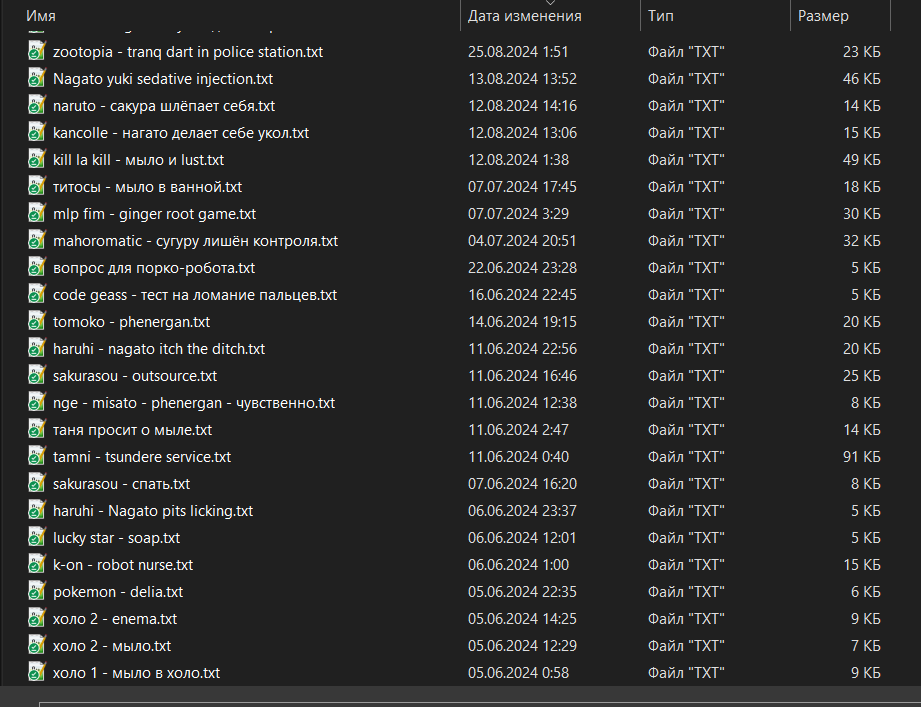This screenshot has width=921, height=707.
Task: Click the file icon for k-on - robot nurse.txt
Action: pyautogui.click(x=36, y=564)
